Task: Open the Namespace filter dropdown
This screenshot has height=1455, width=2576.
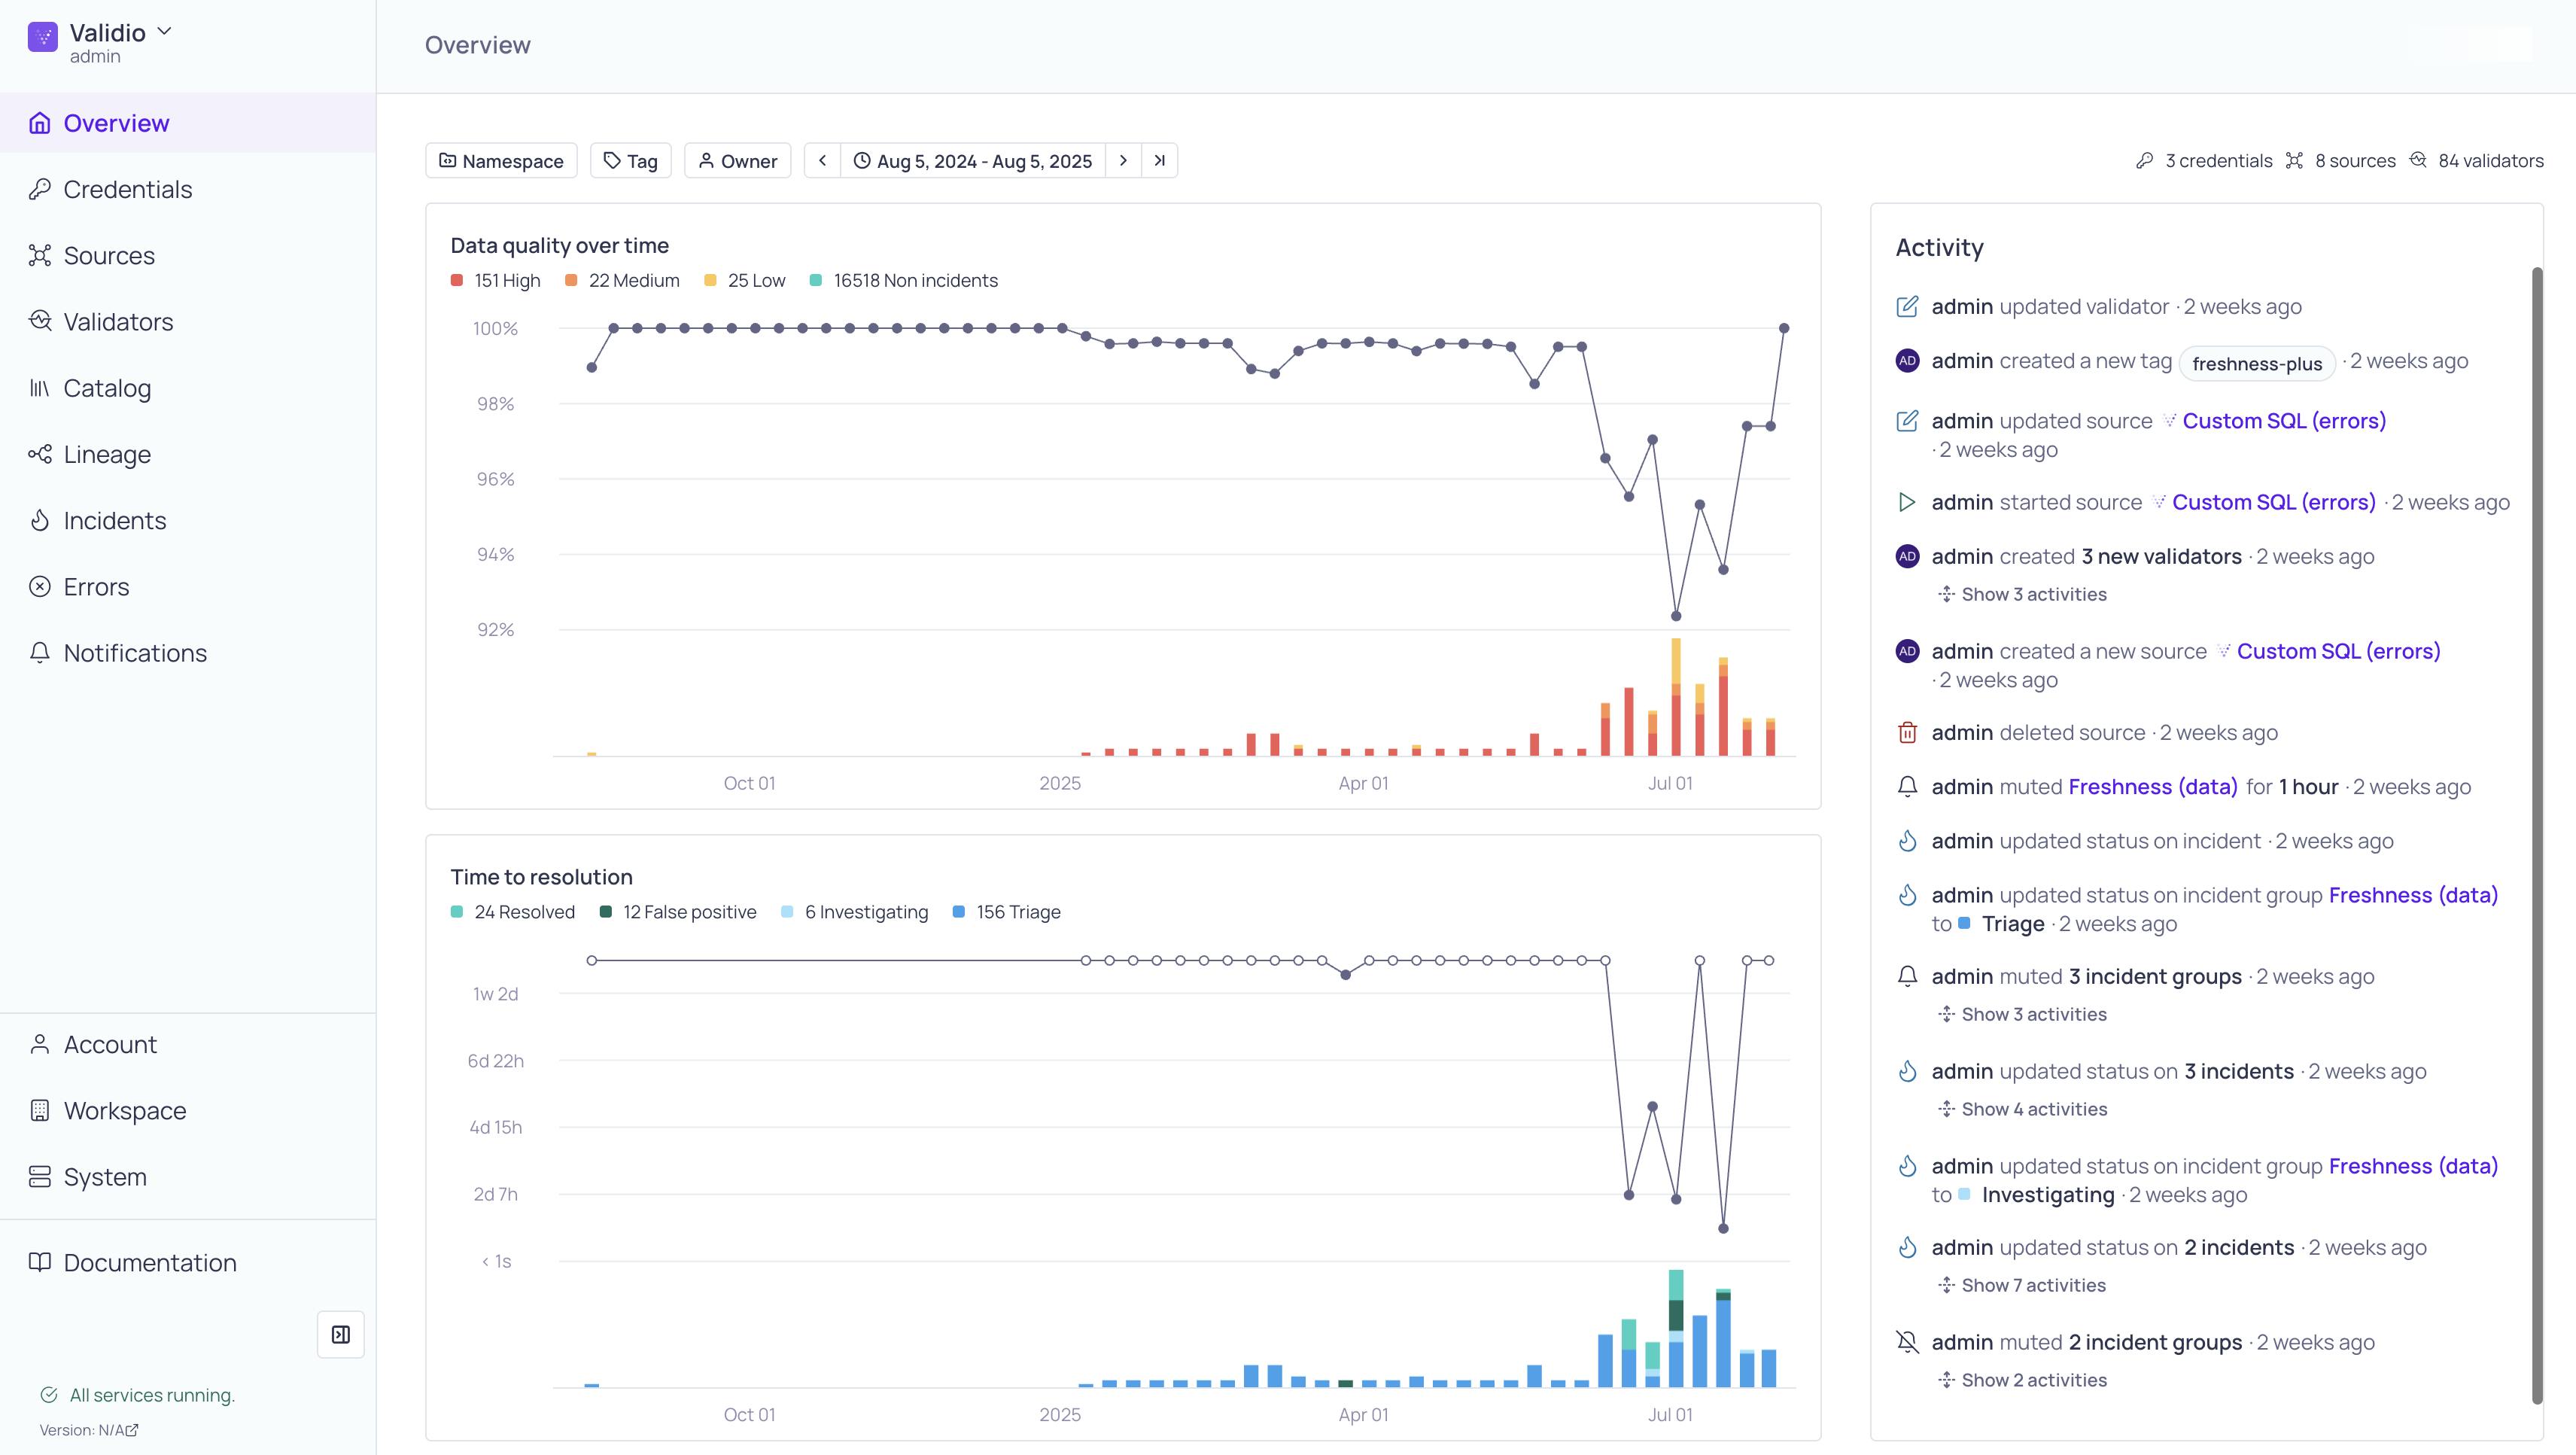Action: coord(501,161)
